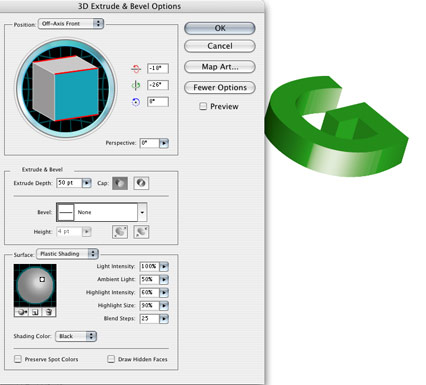The height and width of the screenshot is (385, 426).
Task: Click the Cancel button
Action: coord(220,46)
